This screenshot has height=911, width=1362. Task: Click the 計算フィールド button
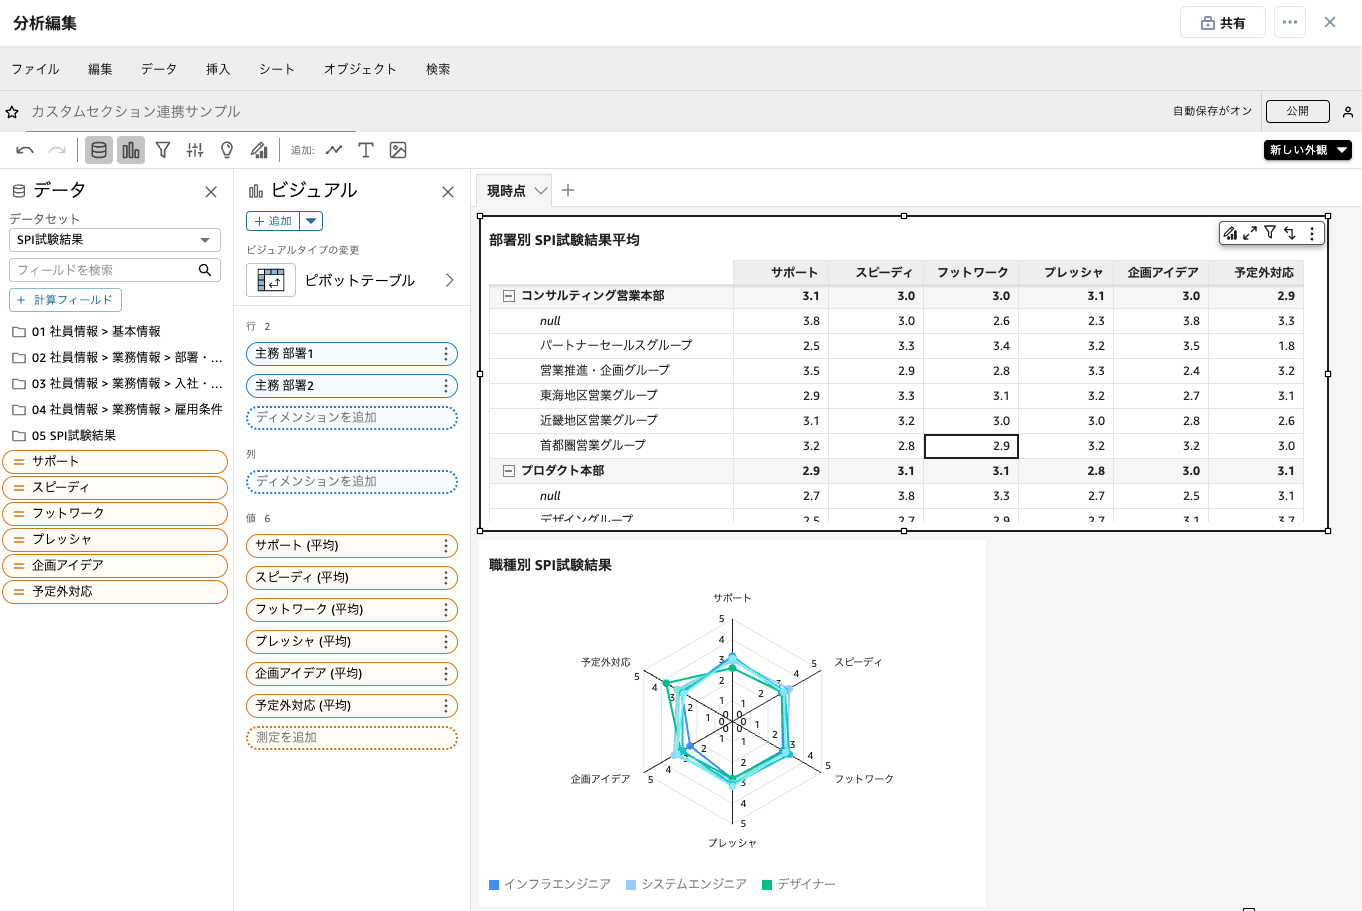click(x=65, y=300)
